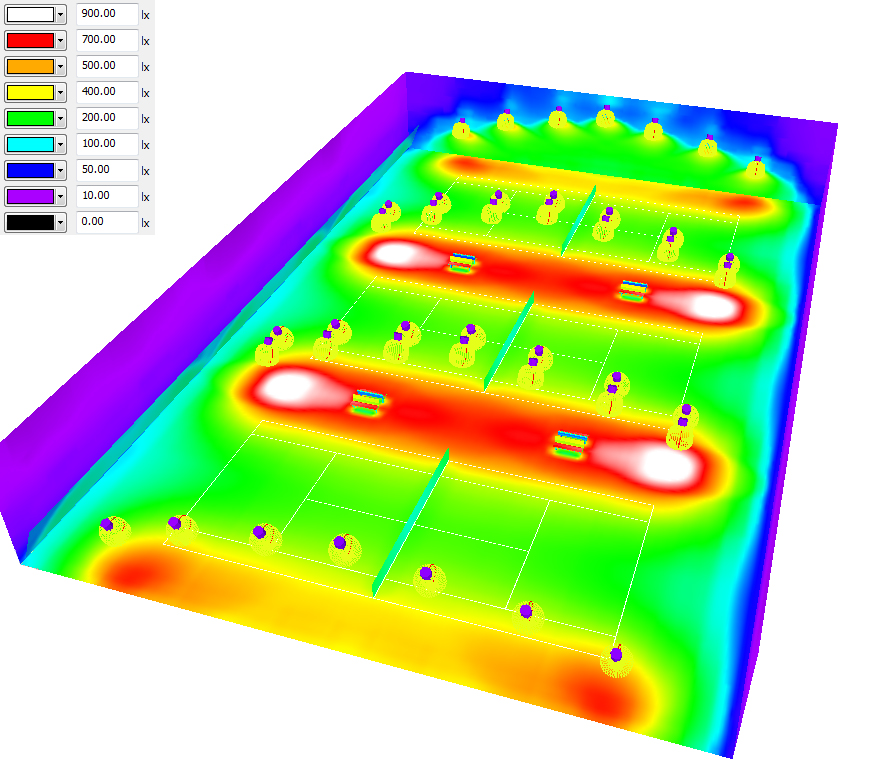Open the dropdown arrow beside the cyan swatch
The width and height of the screenshot is (871, 782).
61,144
